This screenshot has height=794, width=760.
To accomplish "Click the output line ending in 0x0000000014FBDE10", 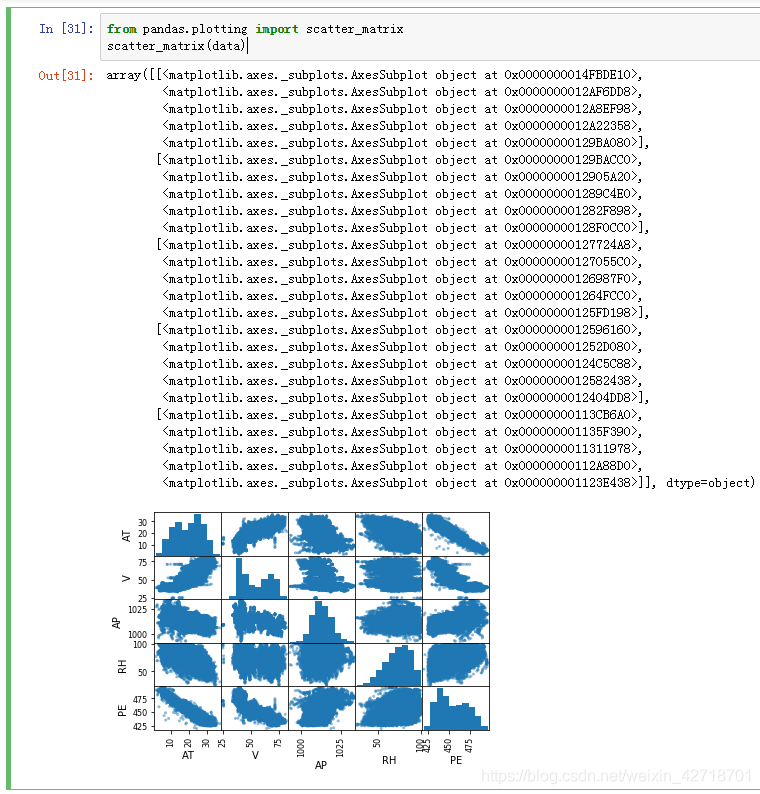I will pyautogui.click(x=374, y=75).
